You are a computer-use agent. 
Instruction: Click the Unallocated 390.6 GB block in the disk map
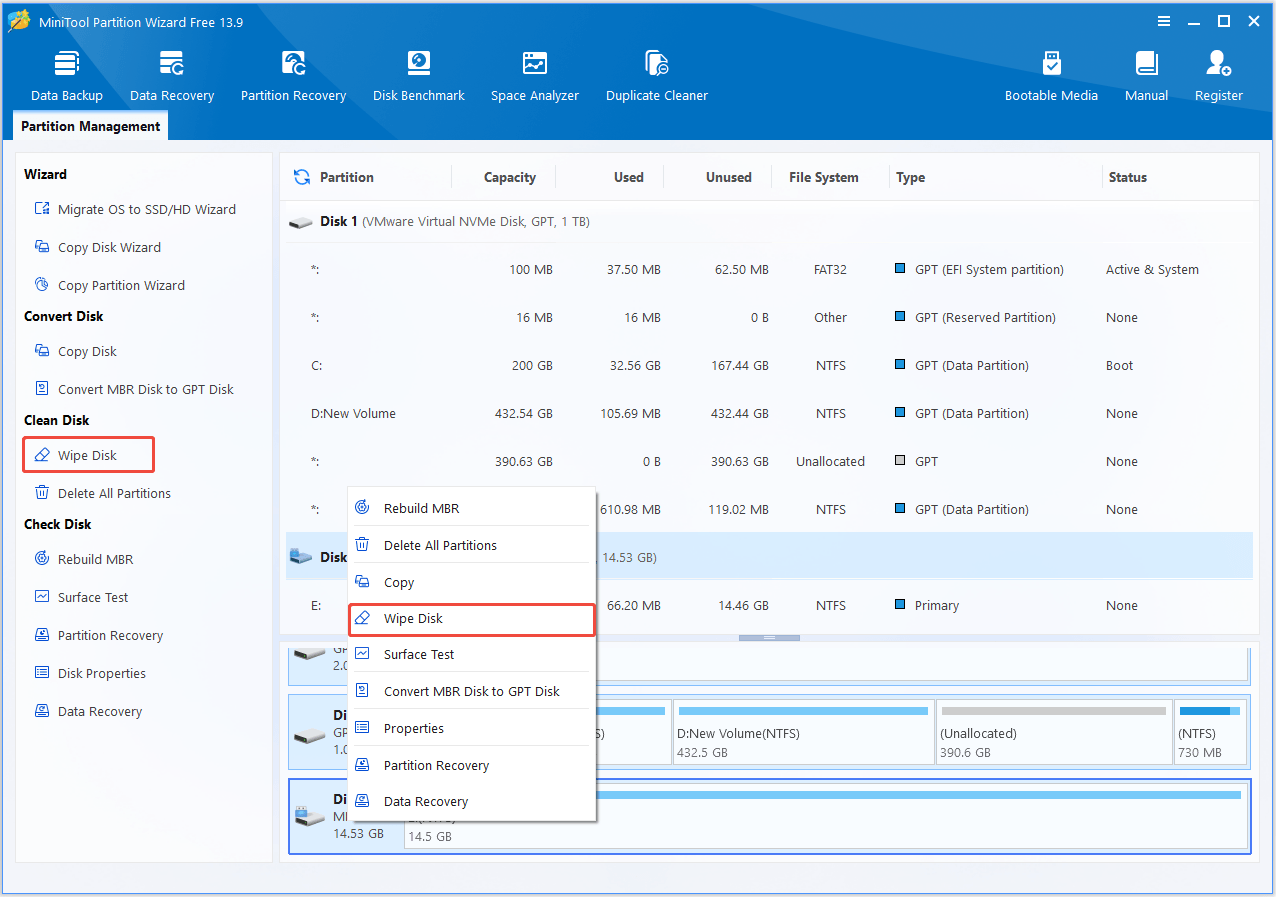tap(1053, 733)
